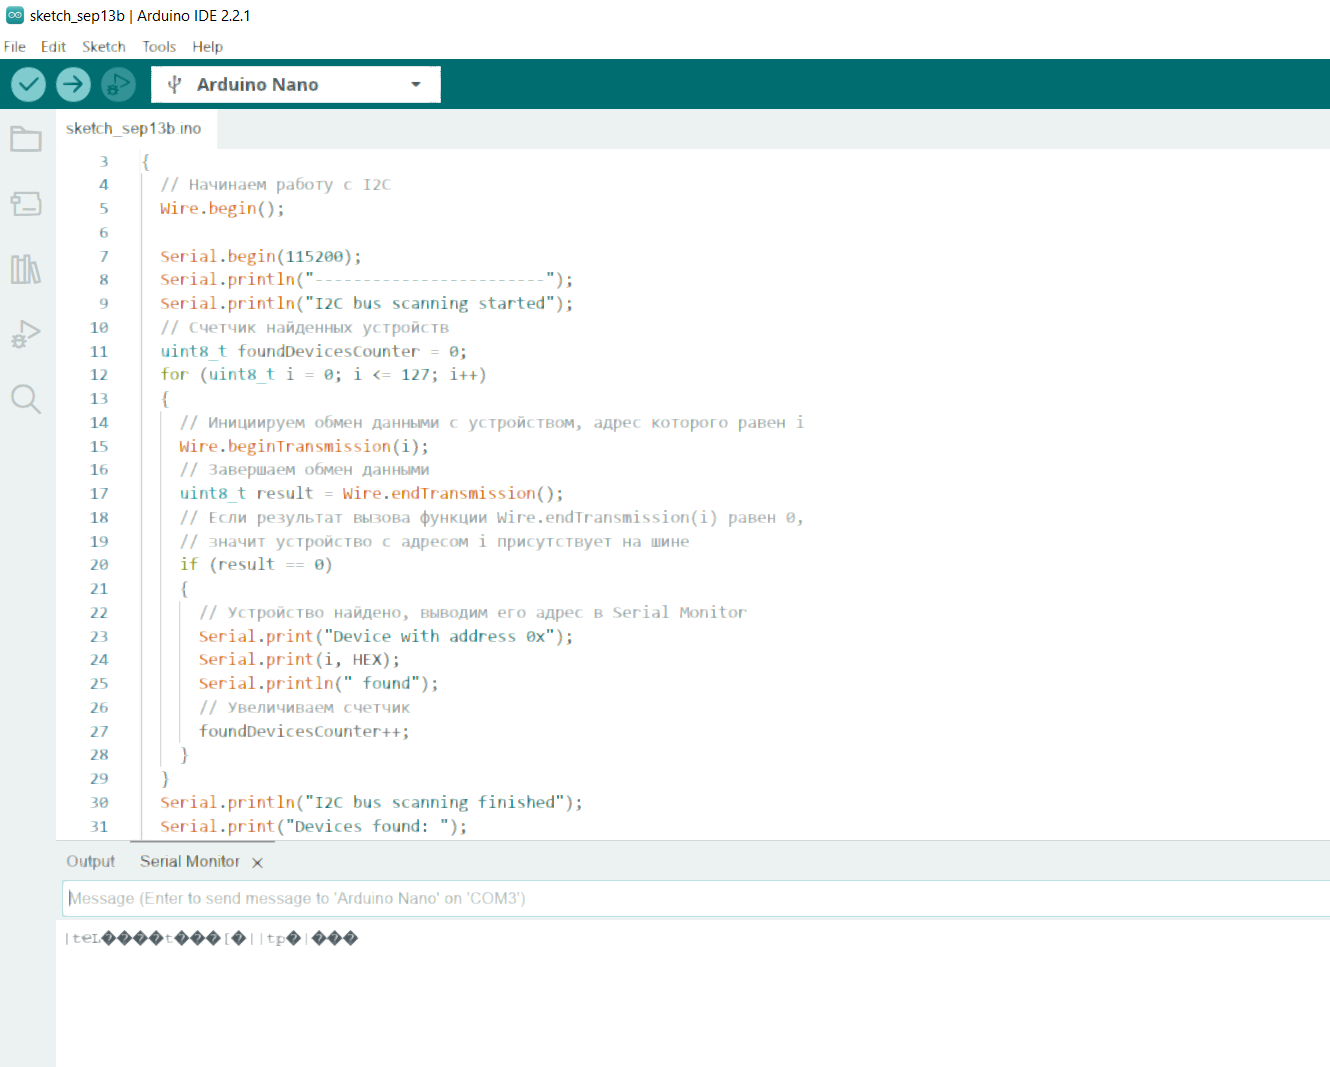This screenshot has height=1067, width=1330.
Task: Click the for loop statement line
Action: (x=323, y=374)
